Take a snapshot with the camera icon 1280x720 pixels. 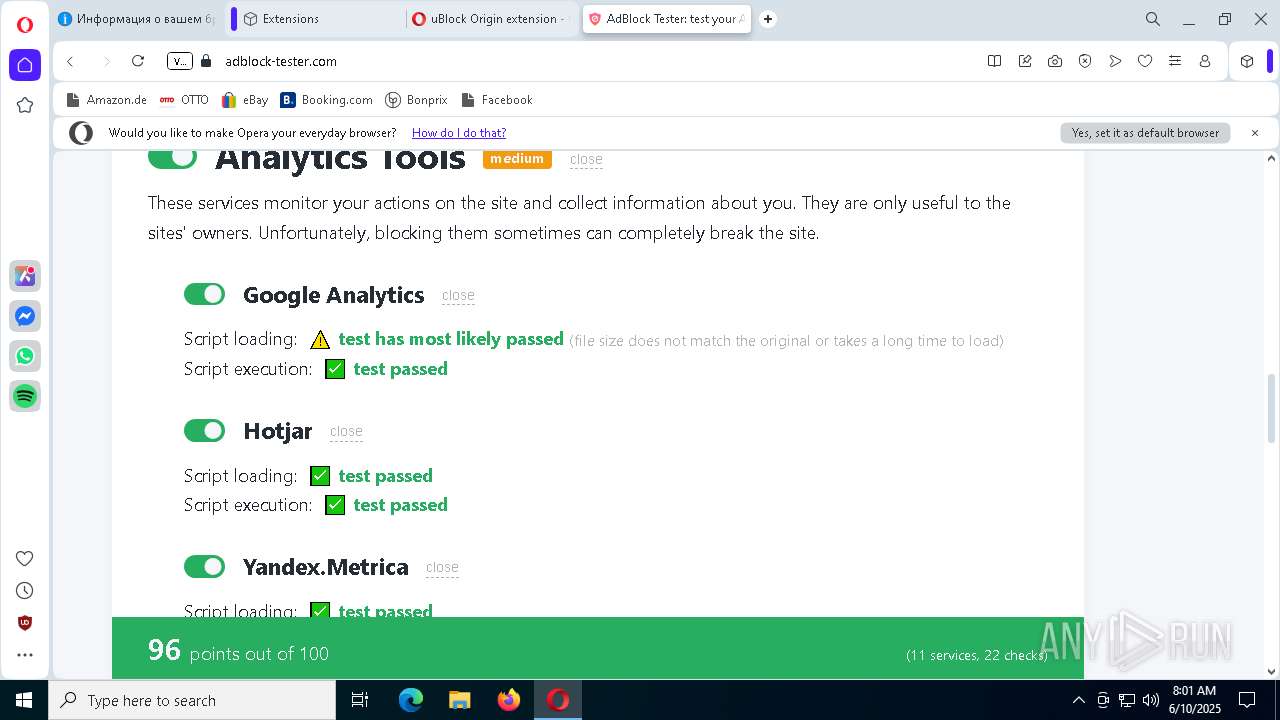pyautogui.click(x=1055, y=61)
